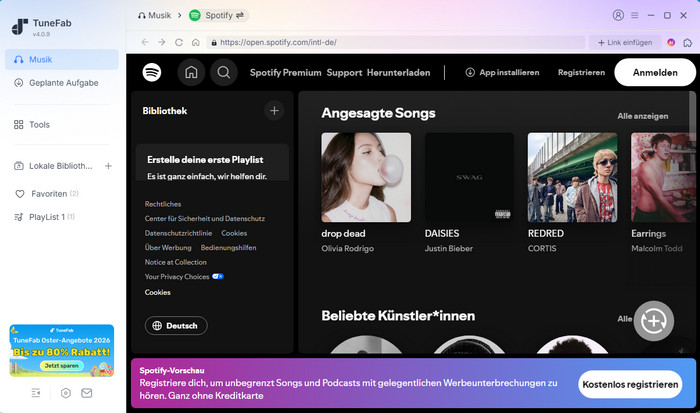700x413 pixels.
Task: Click the drop dead song title
Action: (343, 234)
